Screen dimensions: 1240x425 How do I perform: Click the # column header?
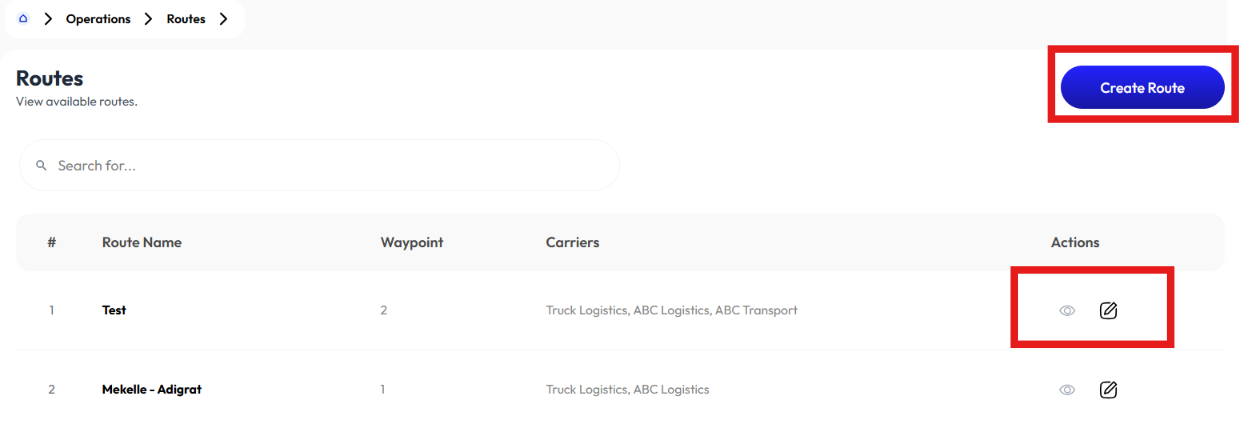(51, 243)
